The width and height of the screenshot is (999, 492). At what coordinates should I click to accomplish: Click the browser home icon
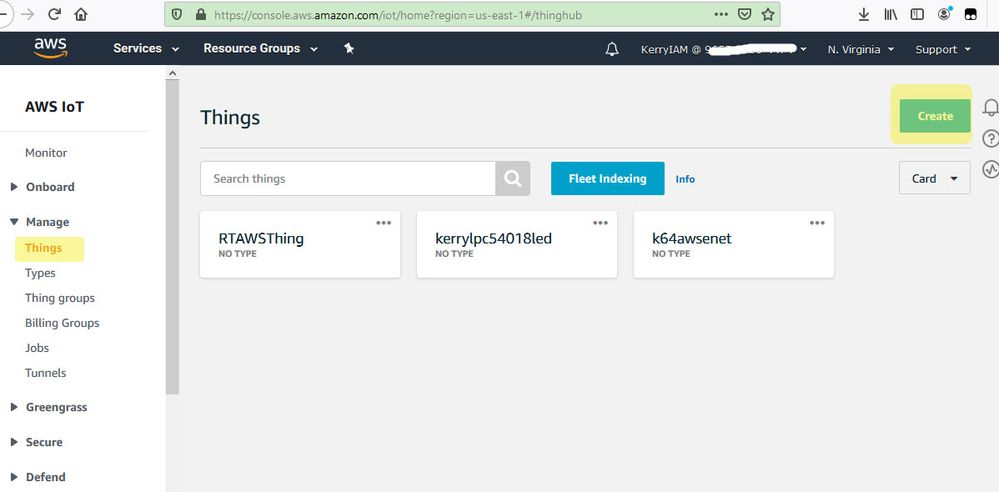tap(81, 15)
